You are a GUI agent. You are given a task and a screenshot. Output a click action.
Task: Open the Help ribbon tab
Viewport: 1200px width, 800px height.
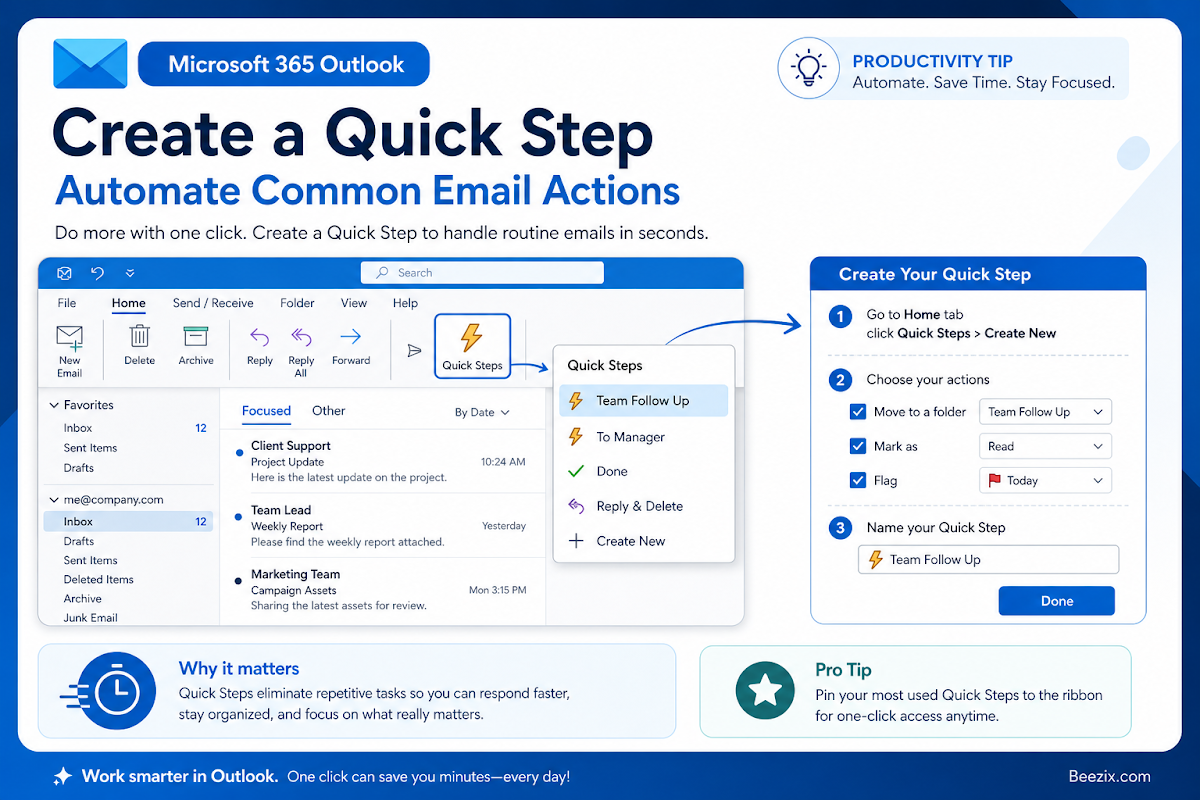coord(405,303)
